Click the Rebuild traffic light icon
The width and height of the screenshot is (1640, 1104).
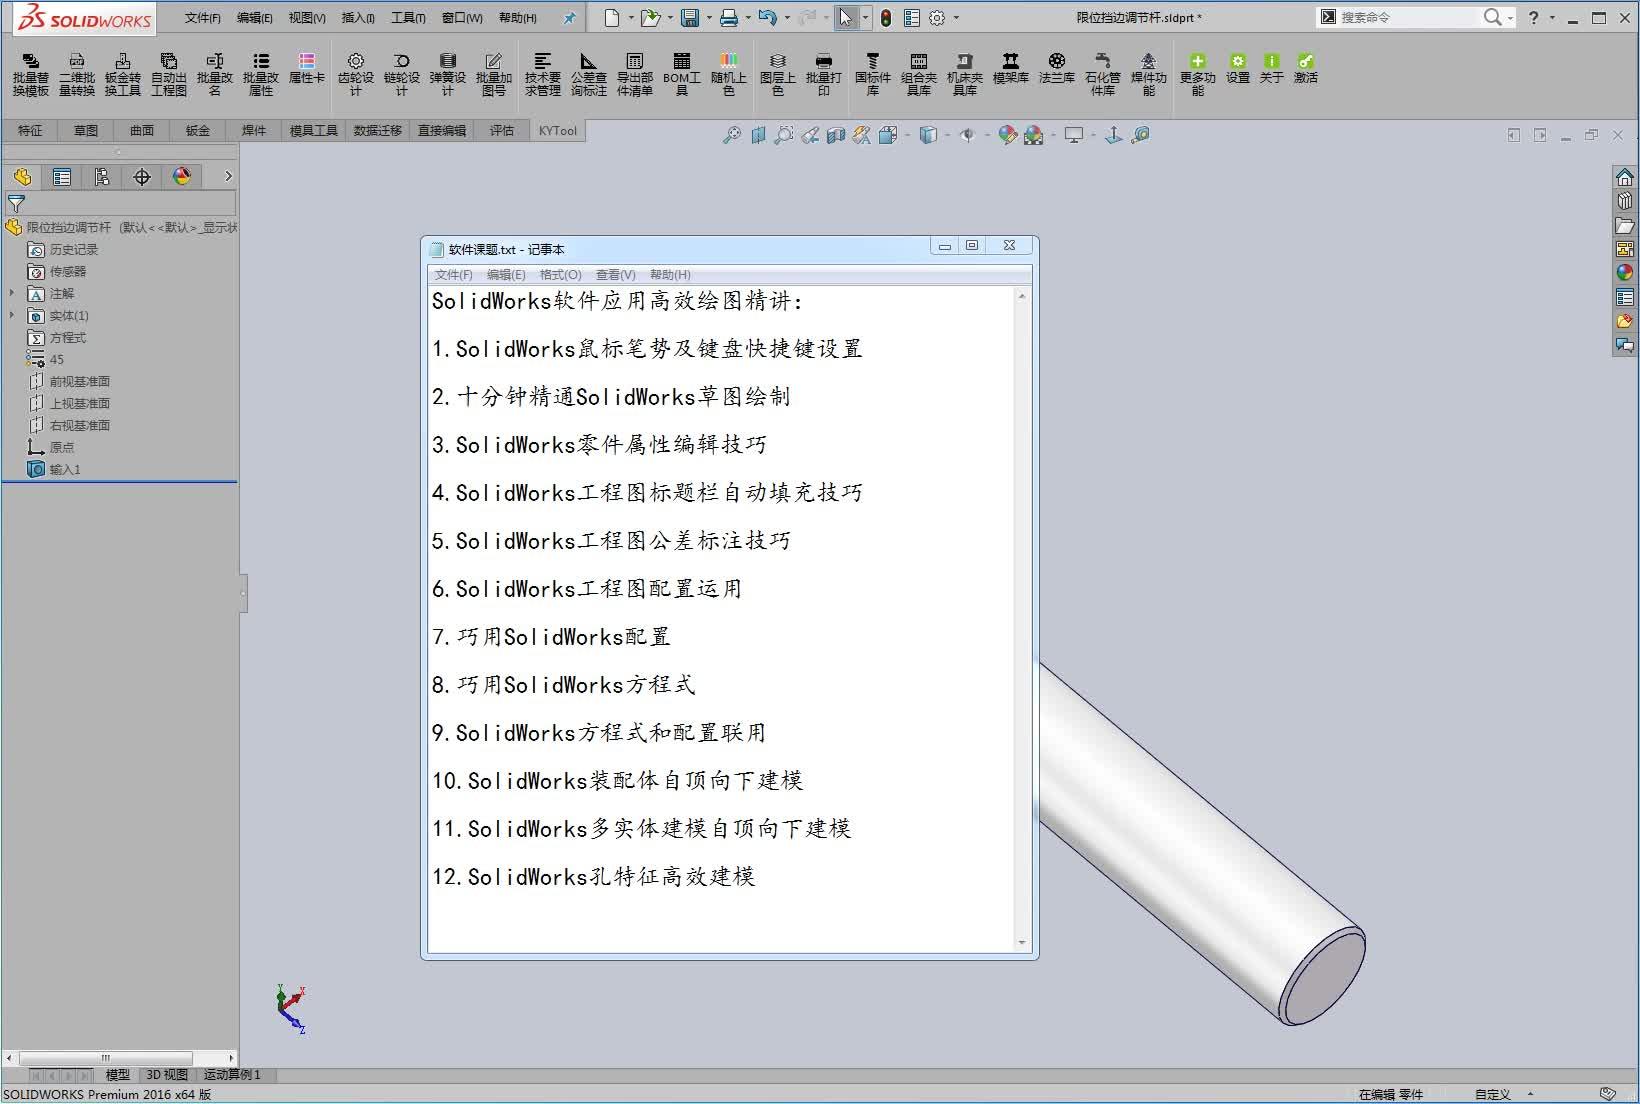tap(886, 17)
